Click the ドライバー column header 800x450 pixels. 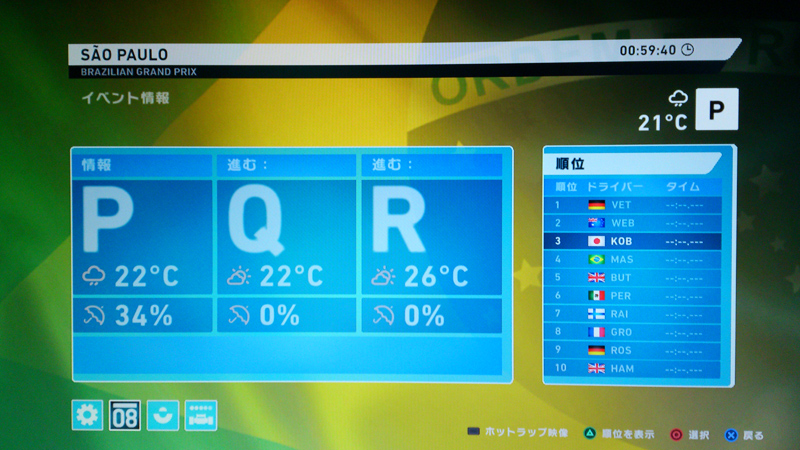[614, 187]
